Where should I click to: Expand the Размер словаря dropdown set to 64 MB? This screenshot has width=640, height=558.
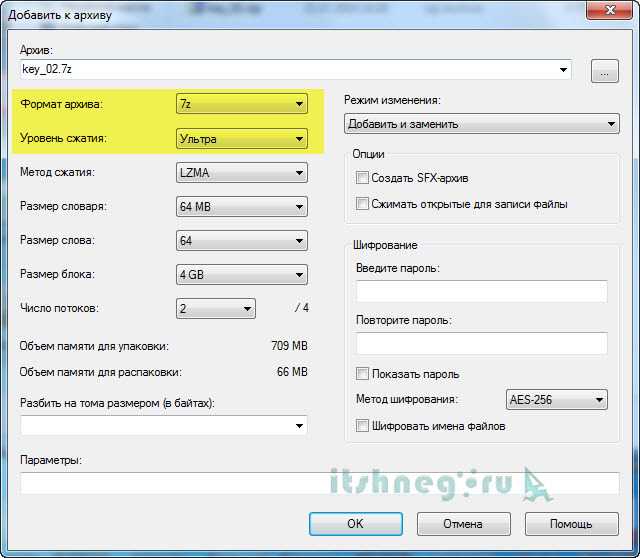[242, 207]
